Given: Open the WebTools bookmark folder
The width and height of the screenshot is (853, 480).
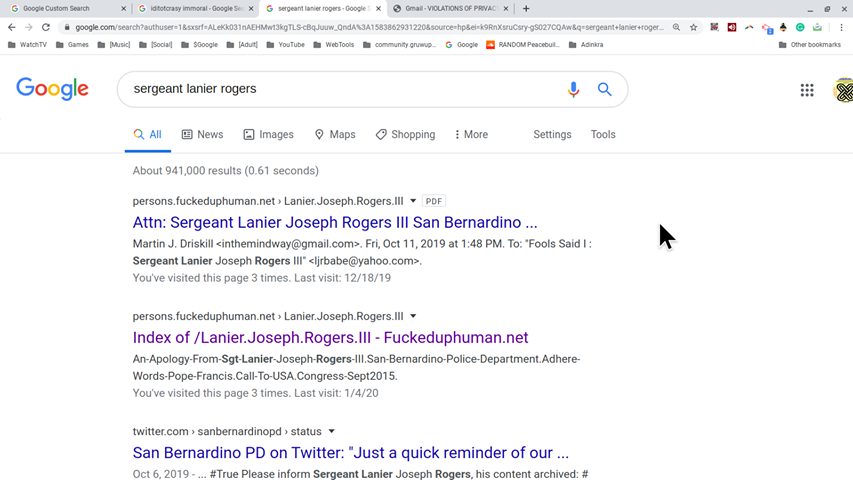Looking at the screenshot, I should coord(334,45).
